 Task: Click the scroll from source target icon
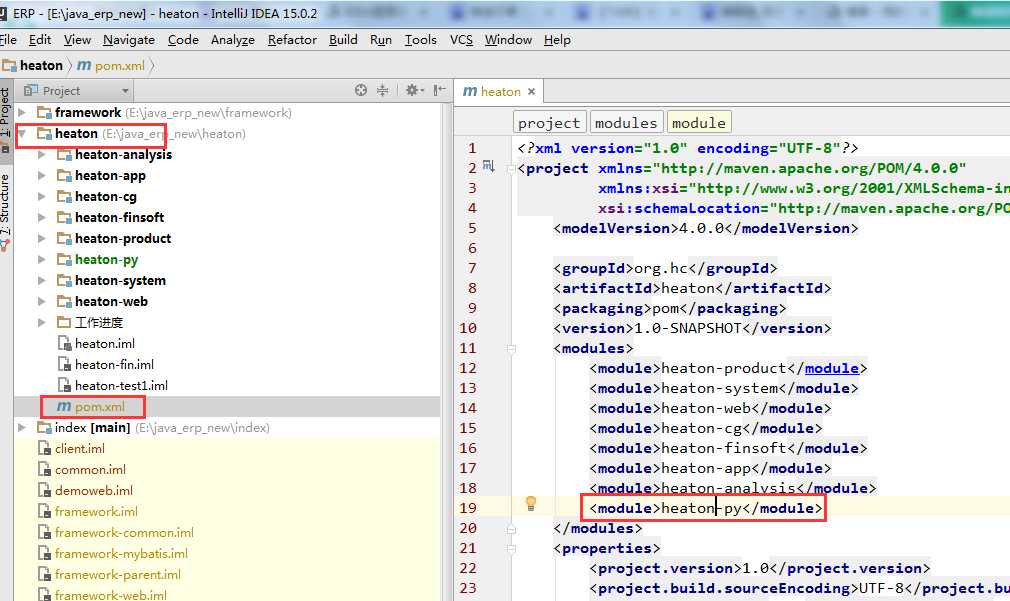(x=361, y=90)
